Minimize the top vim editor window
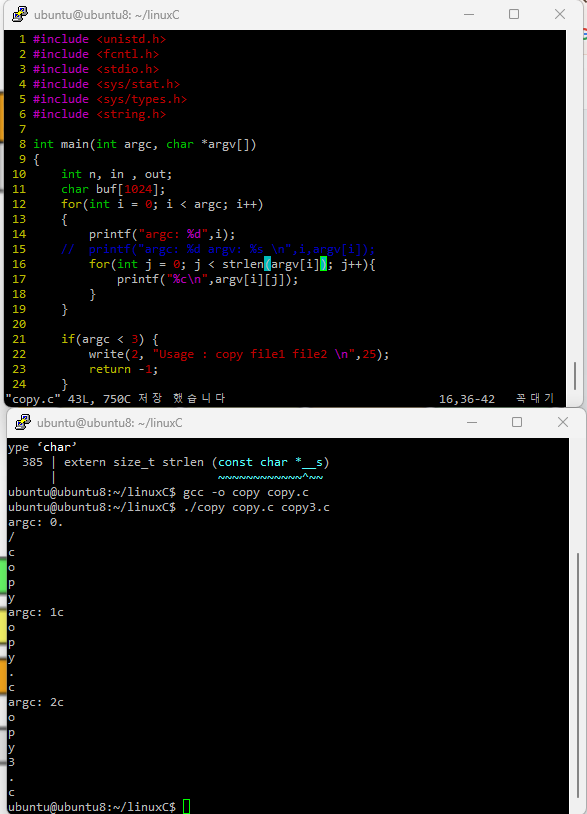Screen dimensions: 587x814 point(469,14)
